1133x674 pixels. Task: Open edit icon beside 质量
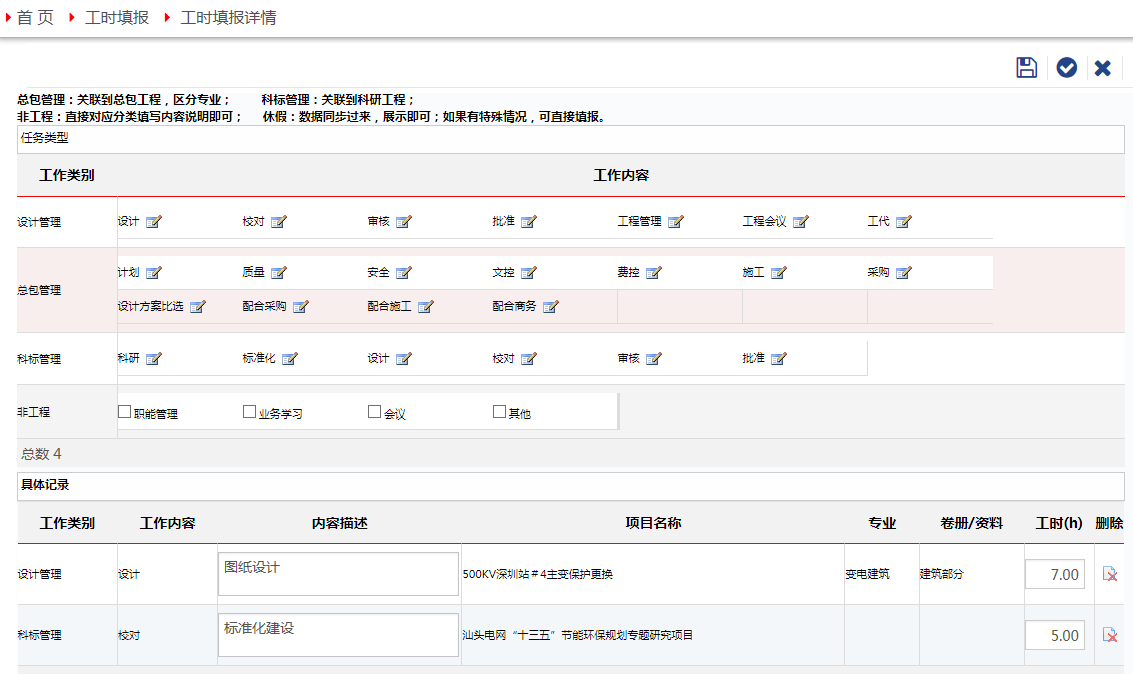(x=279, y=273)
